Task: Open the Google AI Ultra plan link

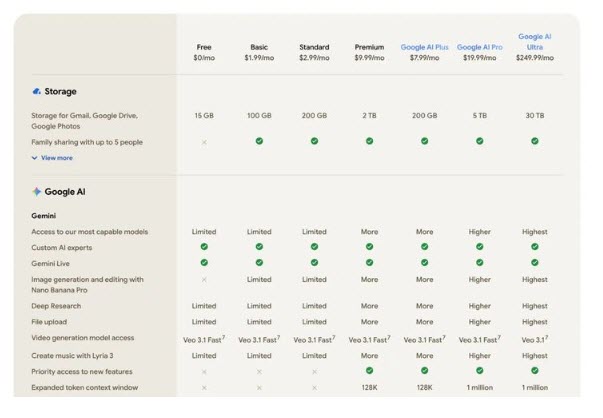Action: [x=535, y=42]
